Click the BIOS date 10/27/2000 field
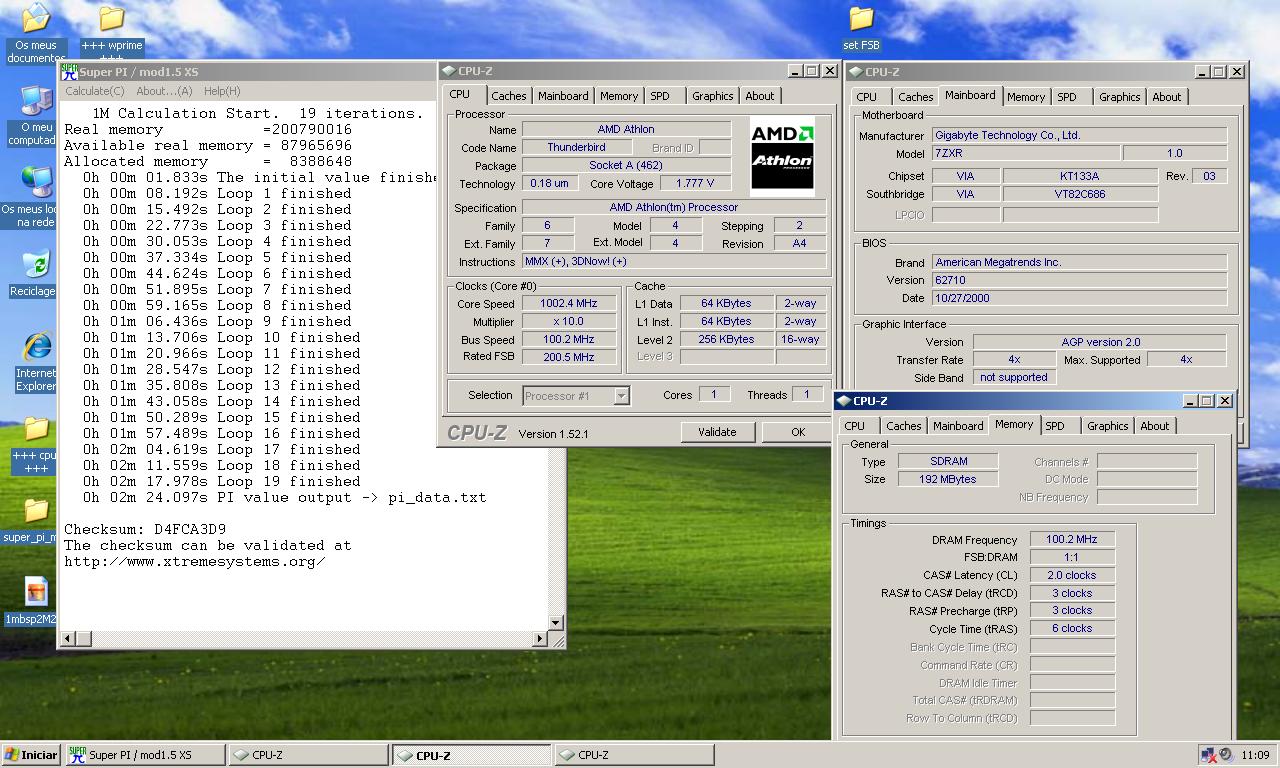Screen dimensions: 1280x768 coord(1079,298)
